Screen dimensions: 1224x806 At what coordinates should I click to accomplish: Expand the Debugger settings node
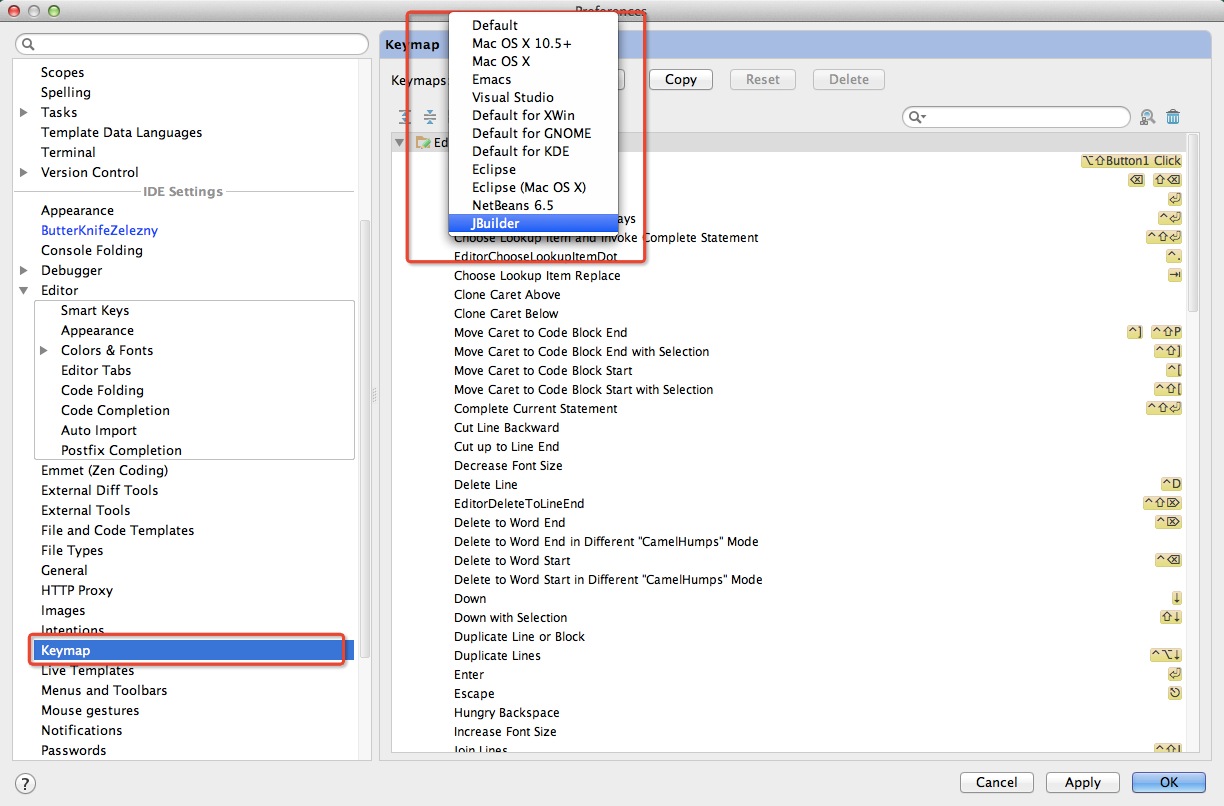(24, 270)
